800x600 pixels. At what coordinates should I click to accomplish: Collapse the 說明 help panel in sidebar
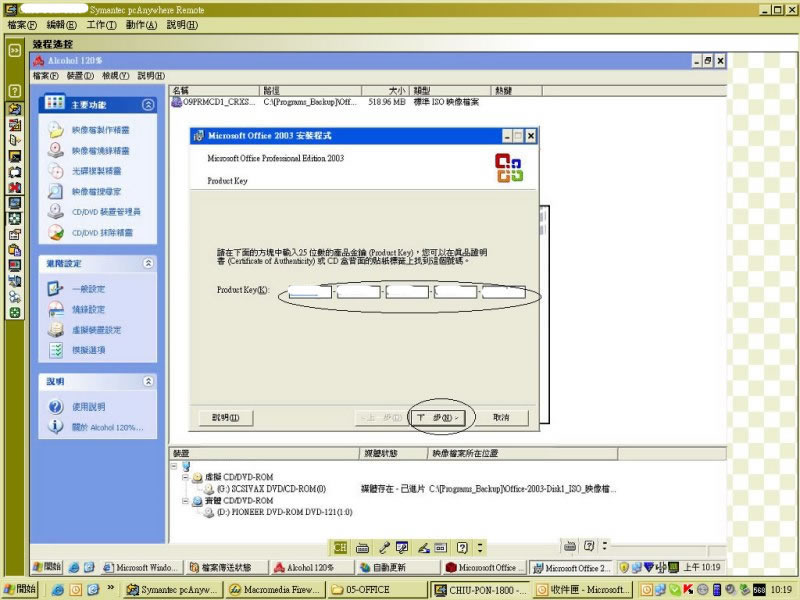click(x=148, y=381)
